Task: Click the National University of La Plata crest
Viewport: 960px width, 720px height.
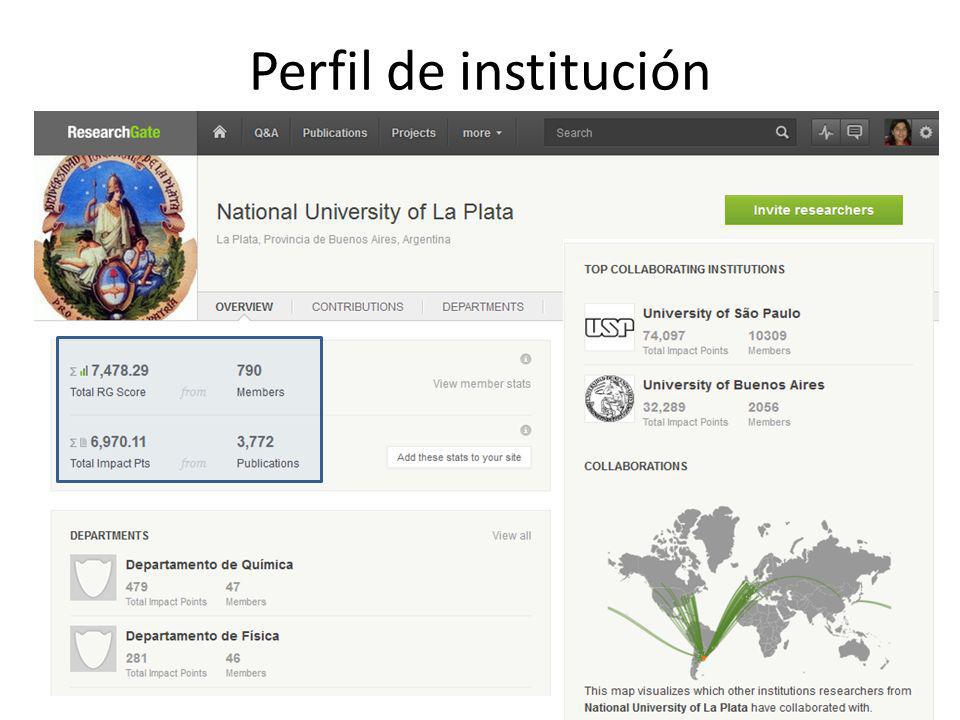Action: pyautogui.click(x=114, y=238)
